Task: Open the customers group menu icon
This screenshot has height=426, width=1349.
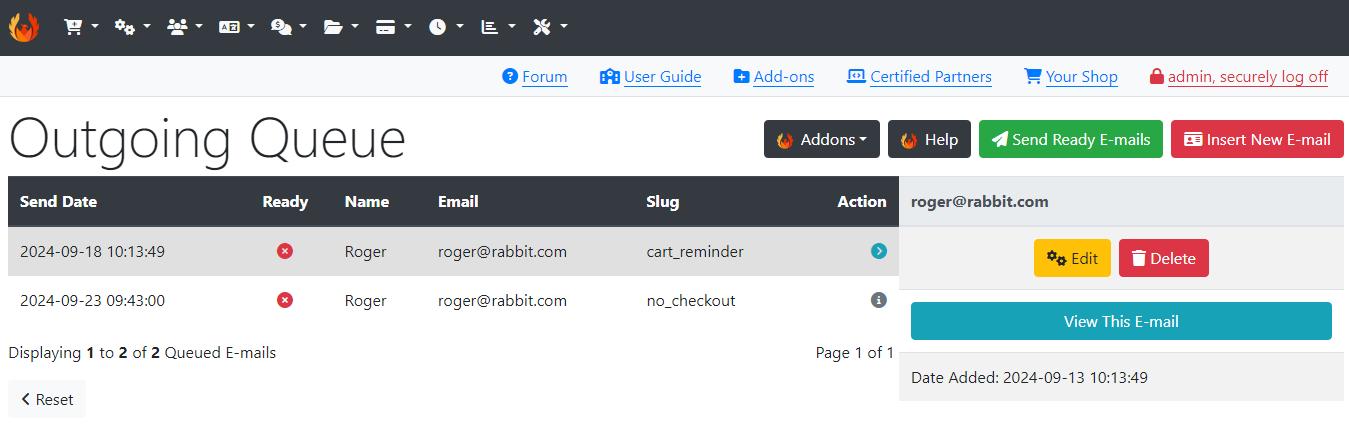Action: click(x=185, y=27)
